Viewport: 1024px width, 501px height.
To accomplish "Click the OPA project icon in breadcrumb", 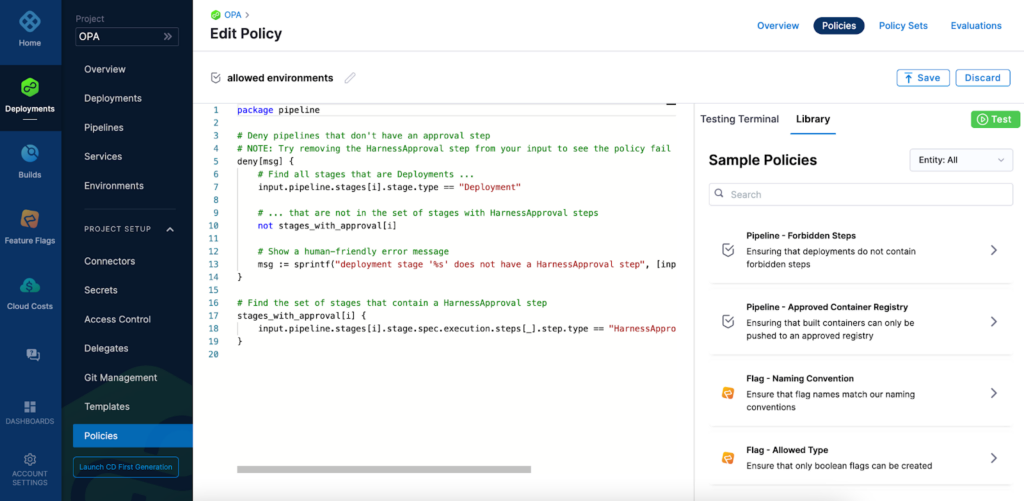I will [x=216, y=14].
